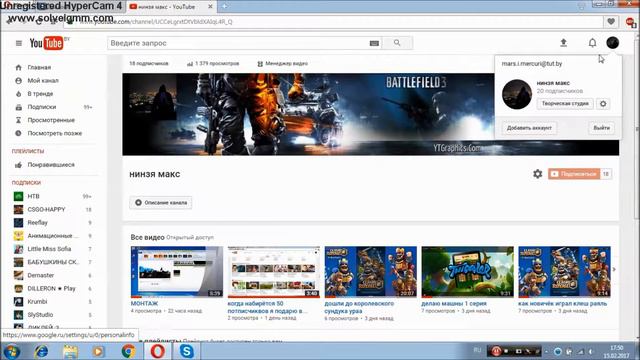Click 'делаю машины 1 серия' title
The image size is (640, 360).
tap(454, 304)
